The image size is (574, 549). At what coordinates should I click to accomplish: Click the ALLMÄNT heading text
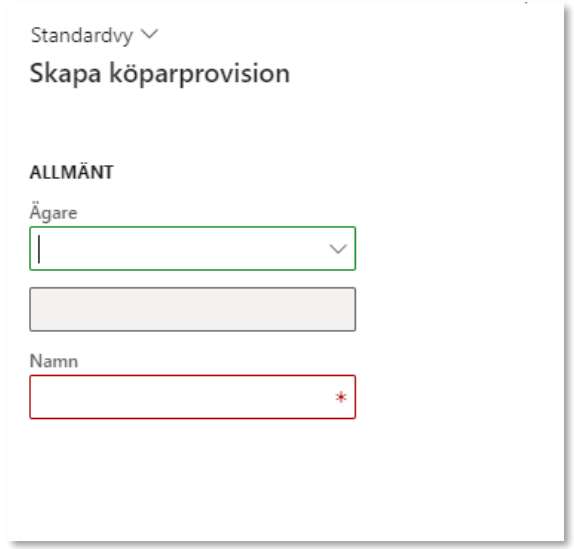(x=72, y=172)
